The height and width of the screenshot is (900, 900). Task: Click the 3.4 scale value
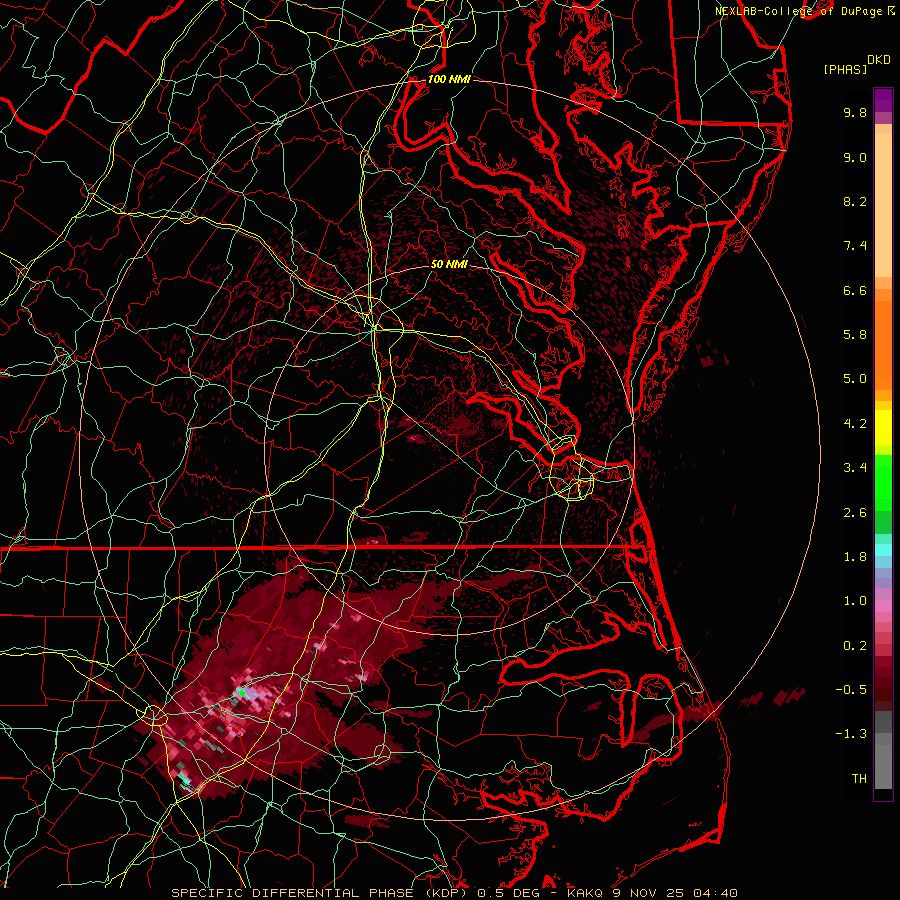click(x=855, y=468)
